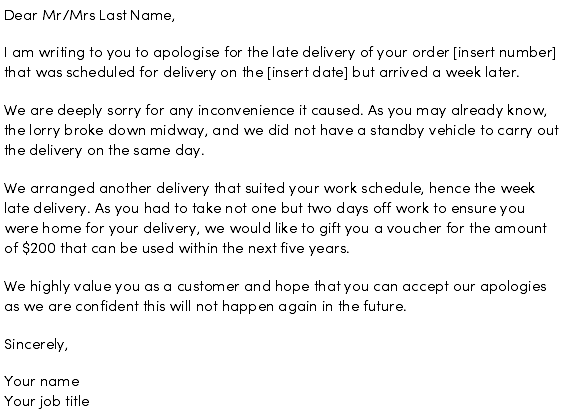Click the greeting 'Dear Mr/Mrs Last Name'
The height and width of the screenshot is (417, 565).
coord(89,16)
